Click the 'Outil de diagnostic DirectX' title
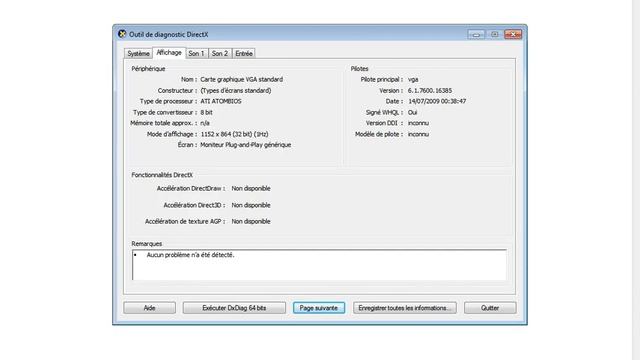This screenshot has height=360, width=640. point(169,34)
